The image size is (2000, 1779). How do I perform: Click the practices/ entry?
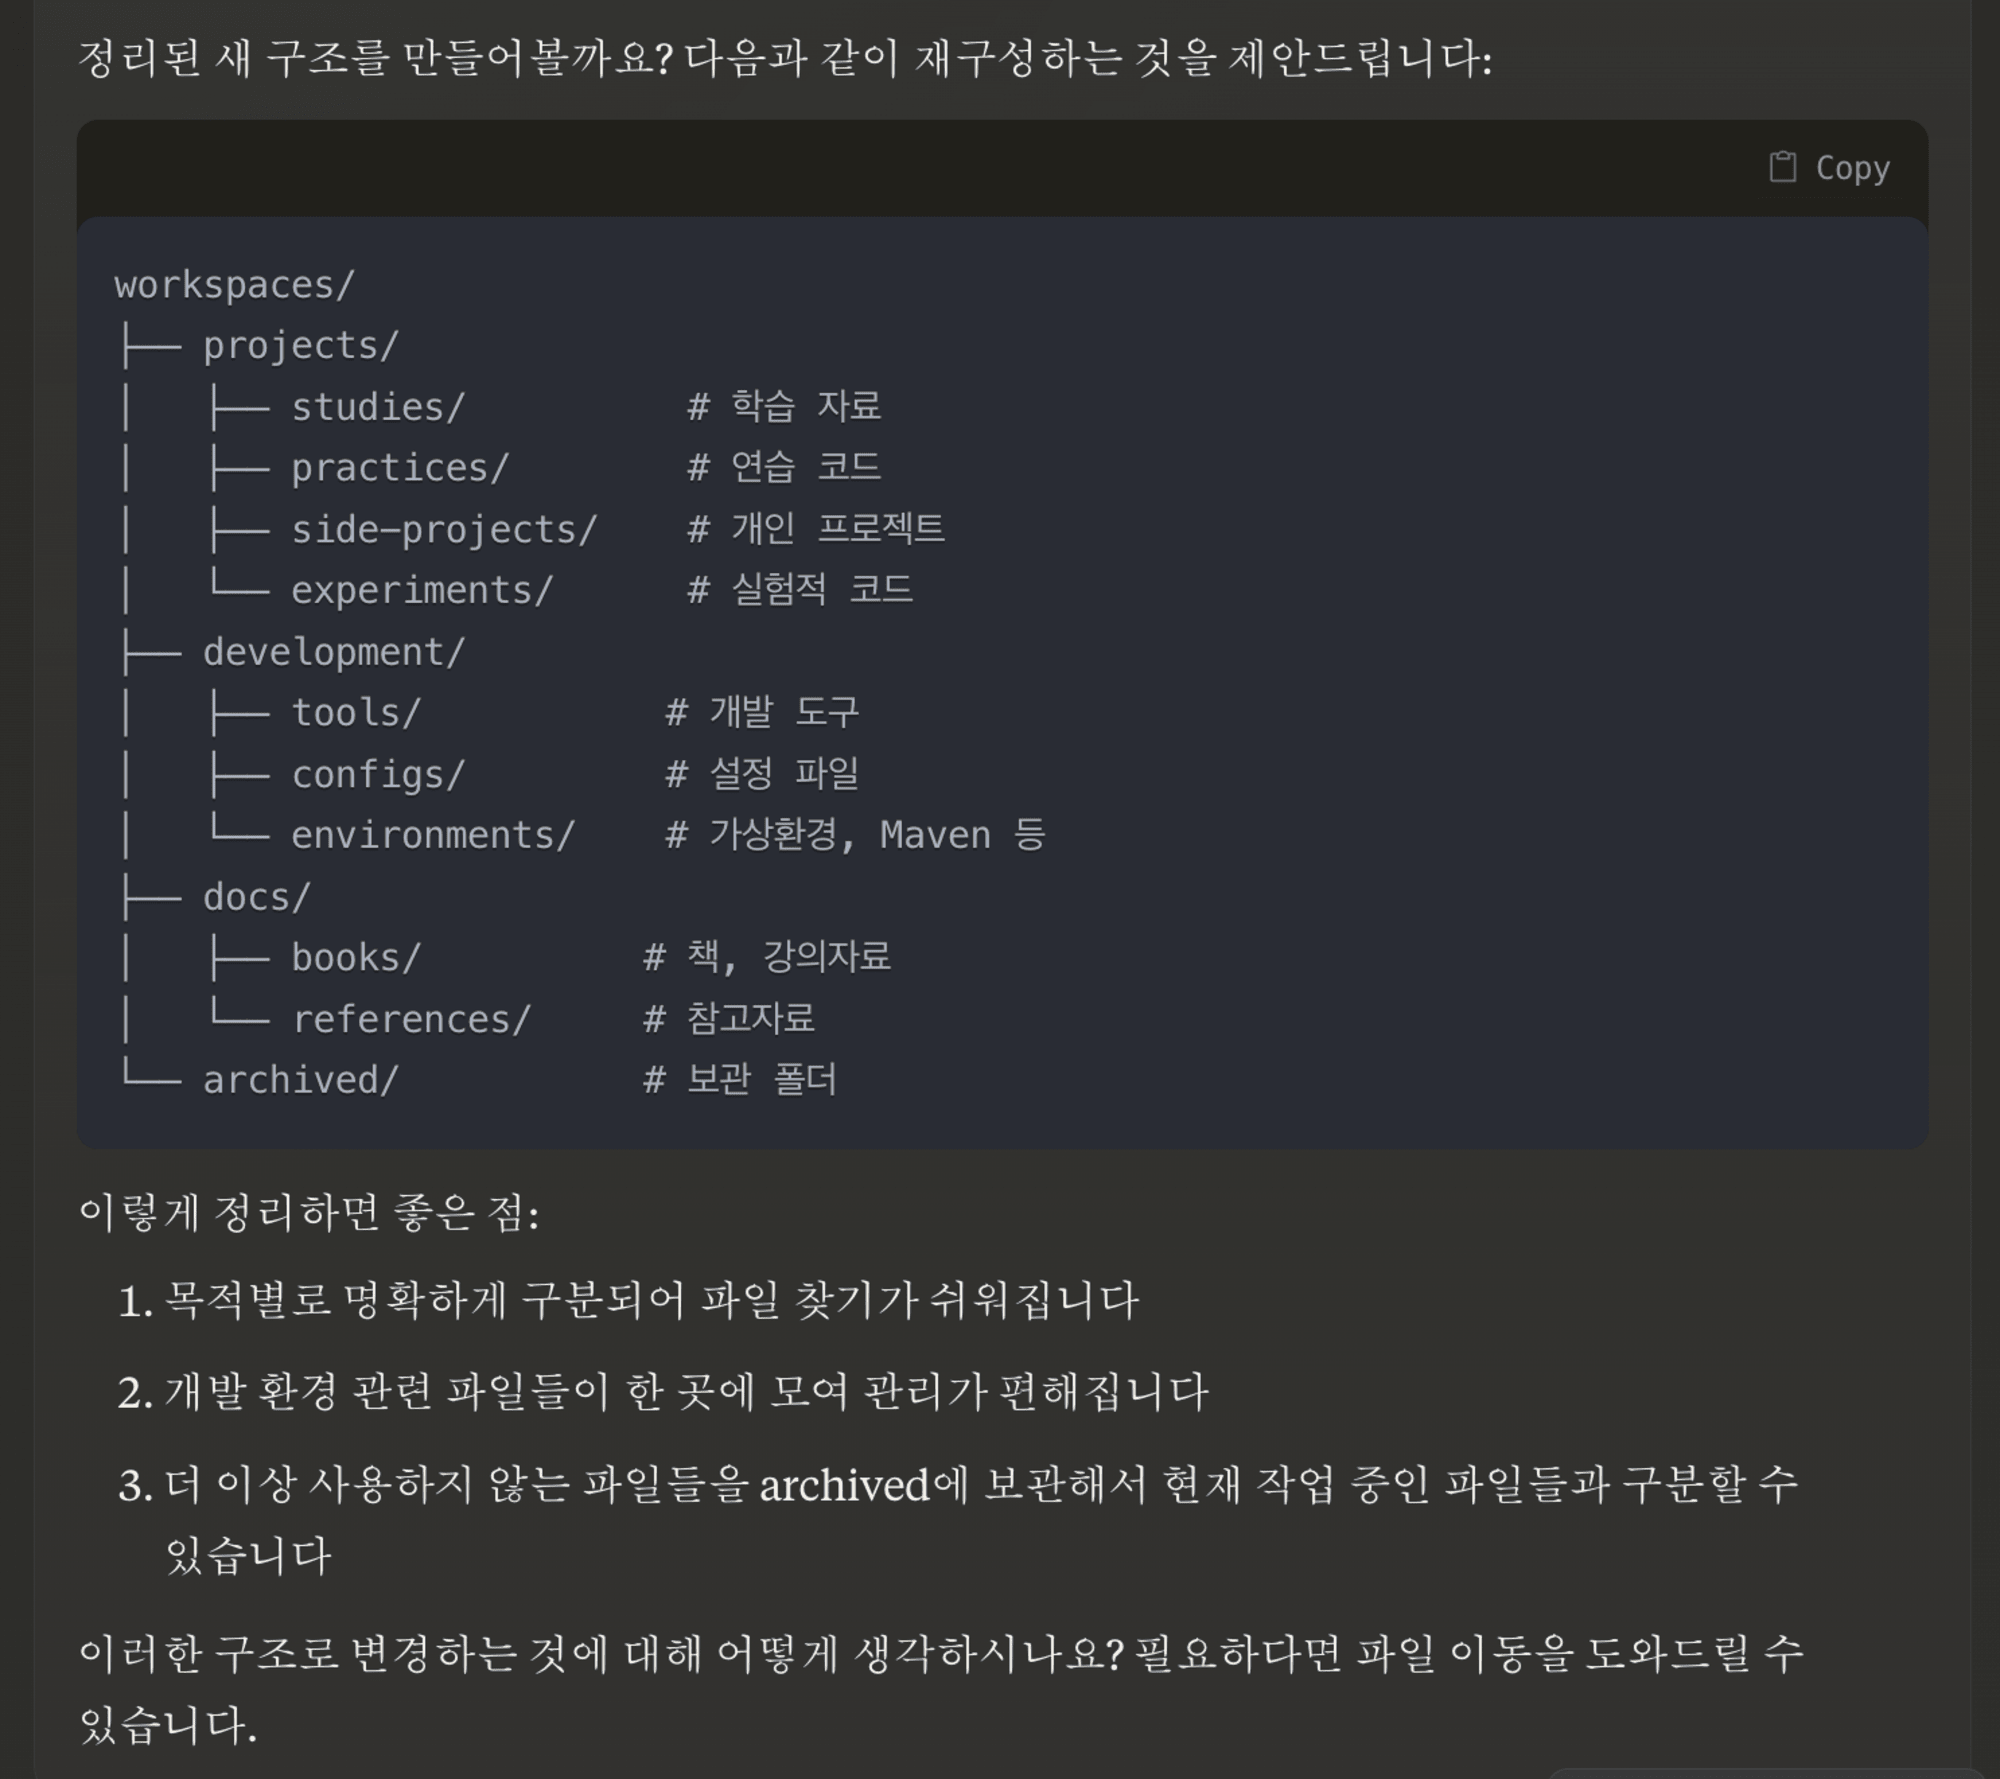(x=400, y=468)
